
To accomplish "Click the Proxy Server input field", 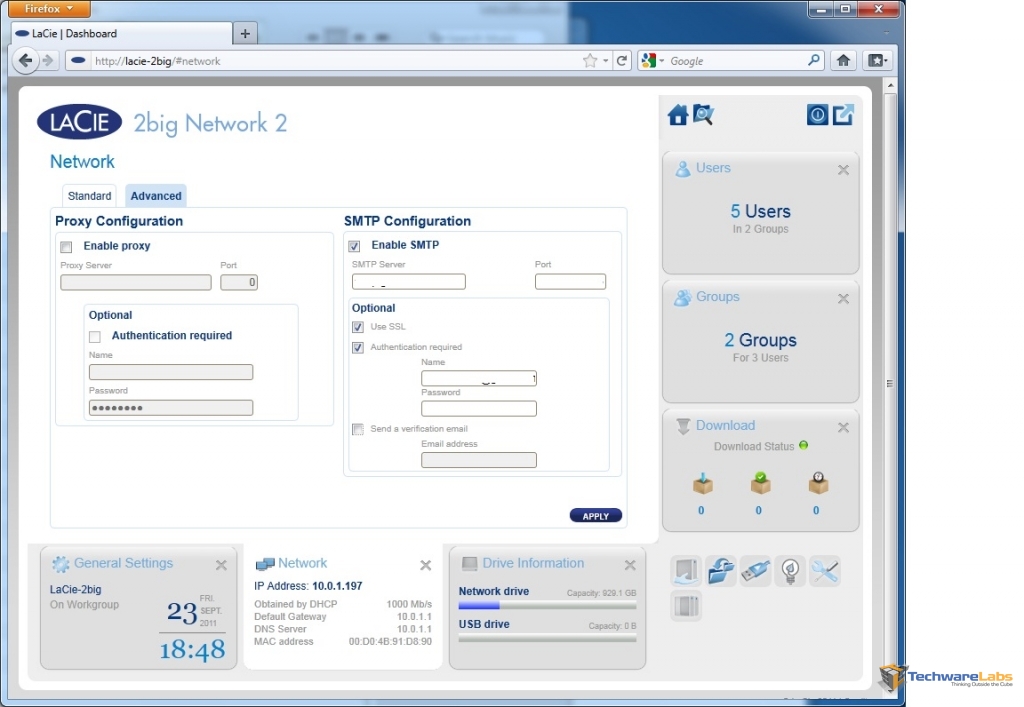I will [x=136, y=283].
